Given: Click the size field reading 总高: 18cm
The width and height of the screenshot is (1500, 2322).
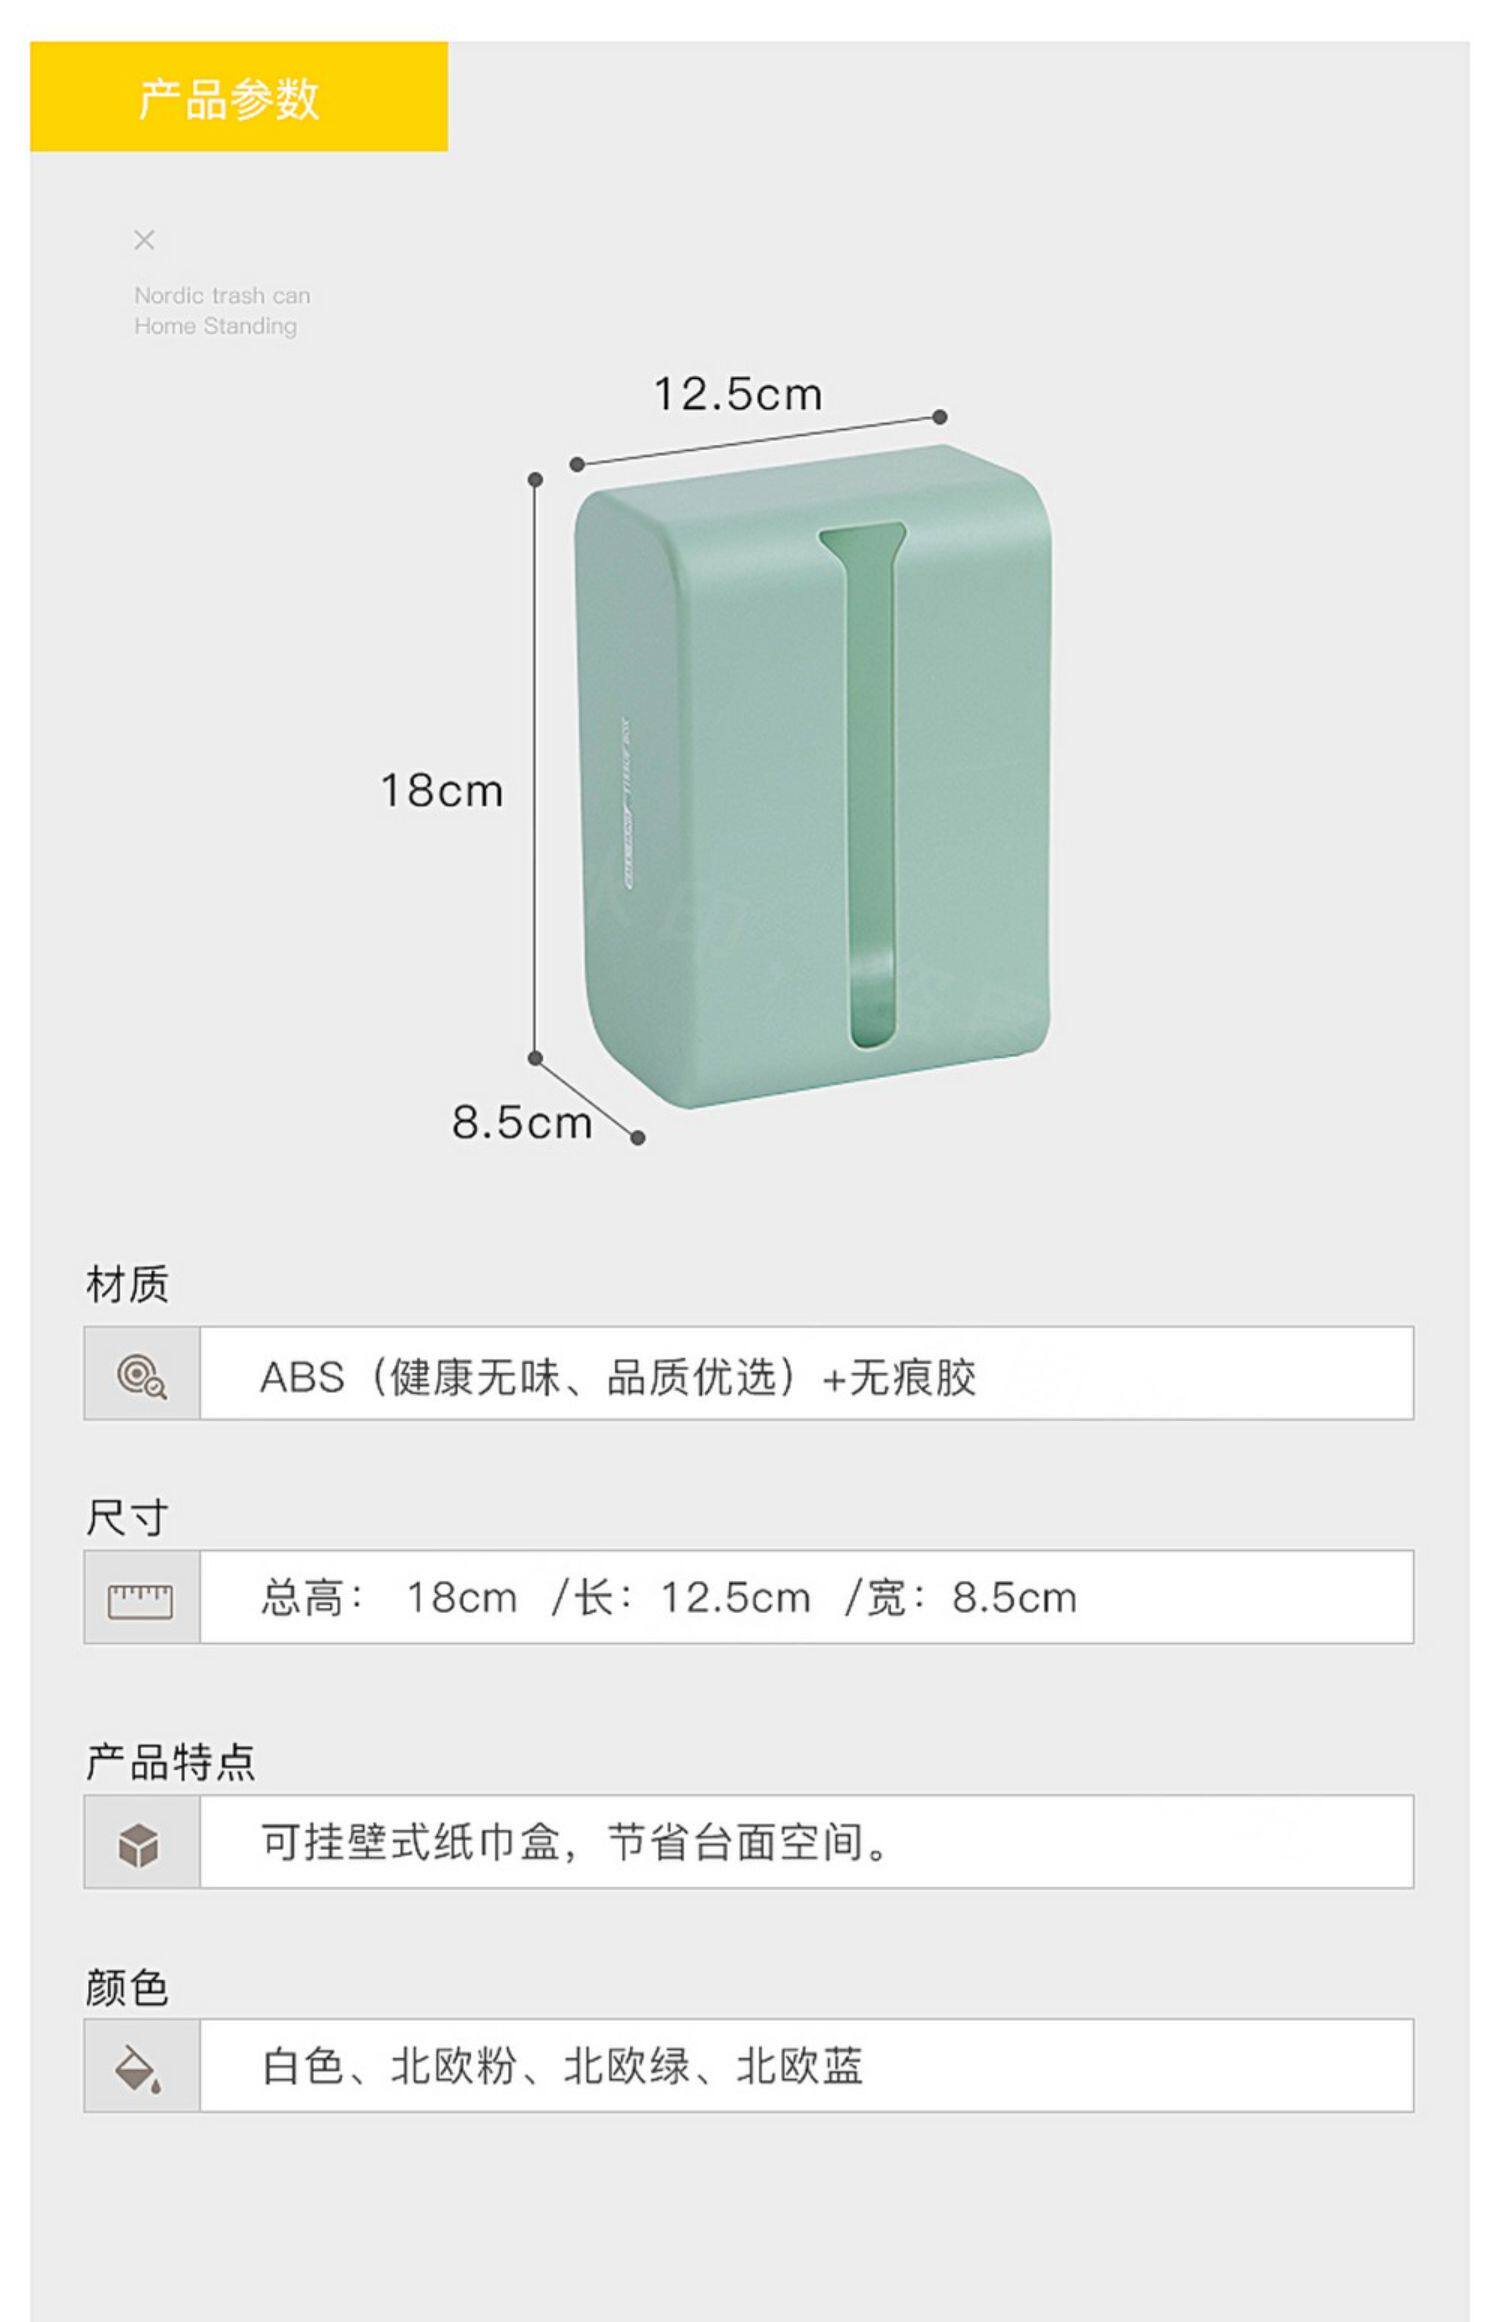Looking at the screenshot, I should coord(806,1598).
